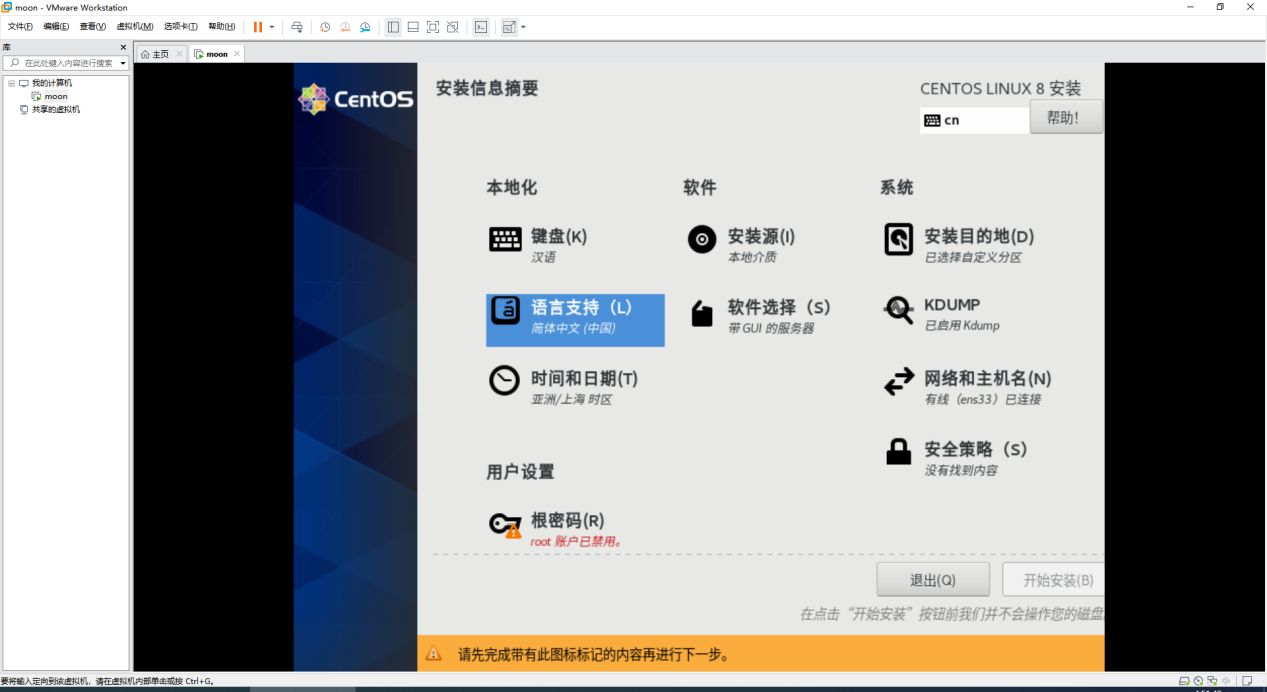Open the stretch display dropdown arrow

pos(523,27)
